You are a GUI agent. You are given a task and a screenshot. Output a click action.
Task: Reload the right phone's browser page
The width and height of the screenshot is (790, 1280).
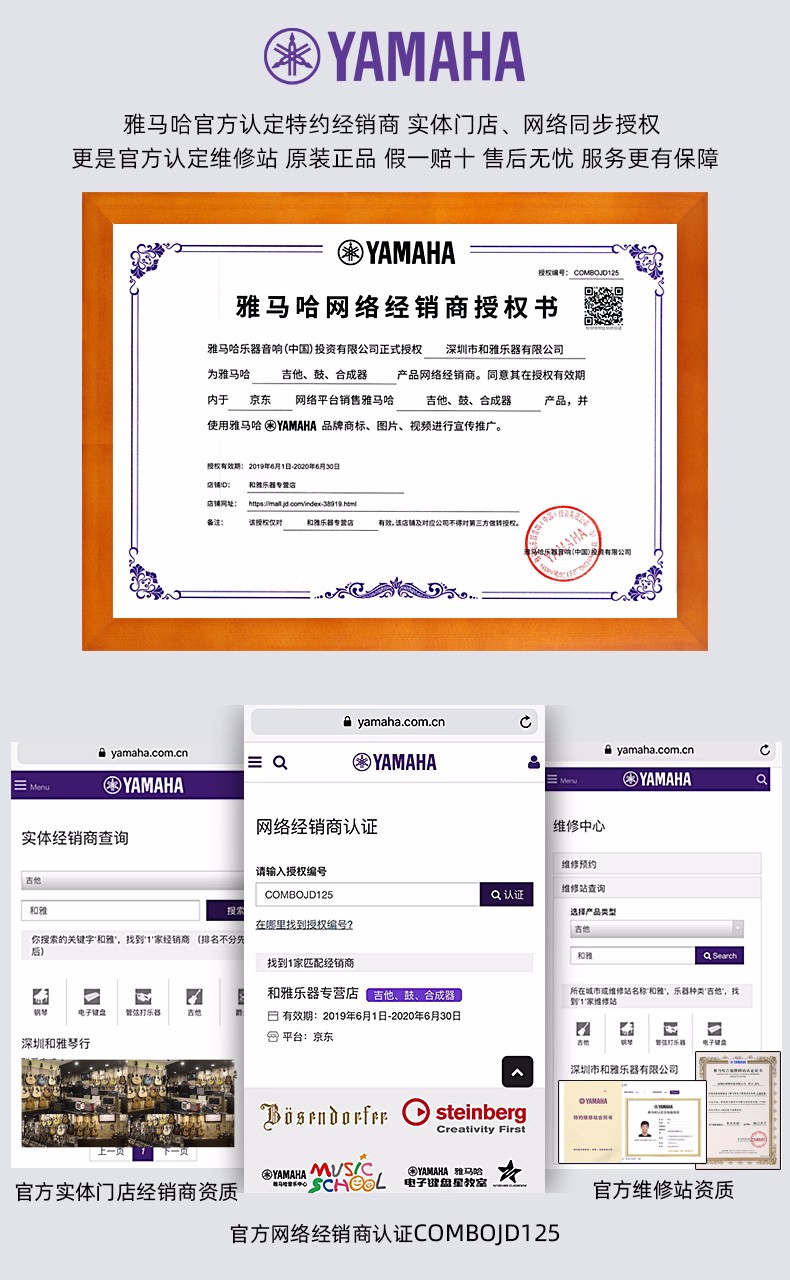(x=766, y=749)
